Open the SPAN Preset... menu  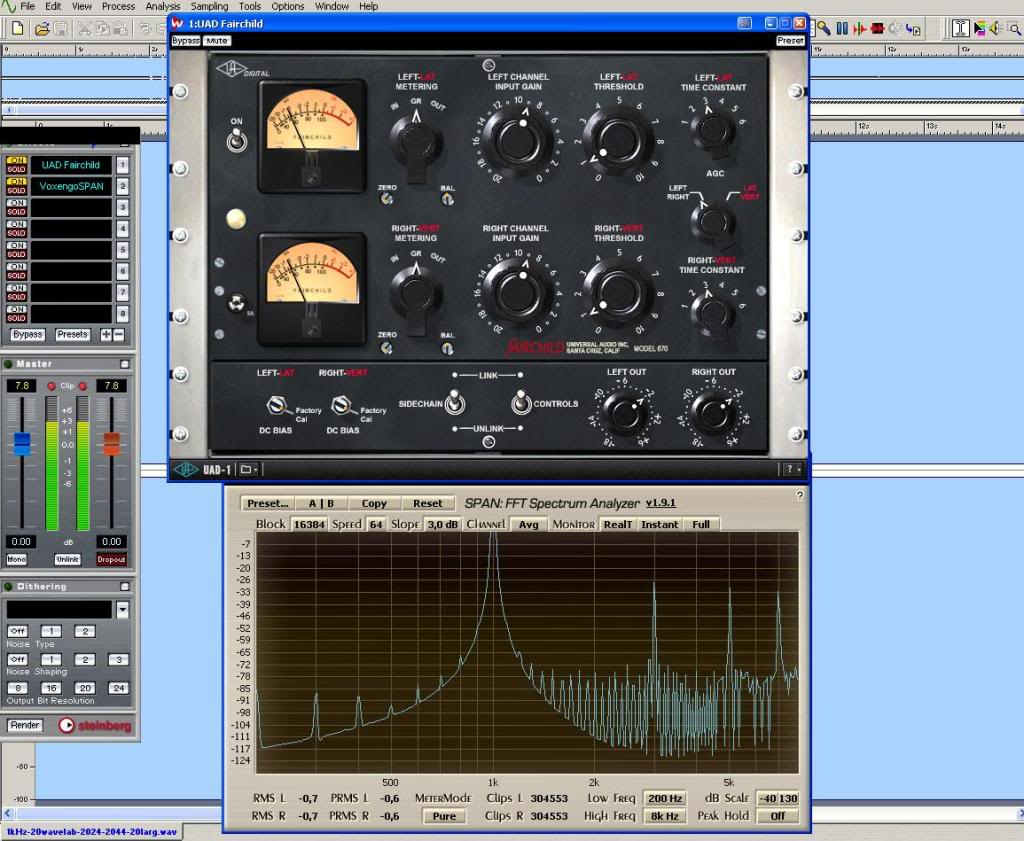[x=268, y=504]
